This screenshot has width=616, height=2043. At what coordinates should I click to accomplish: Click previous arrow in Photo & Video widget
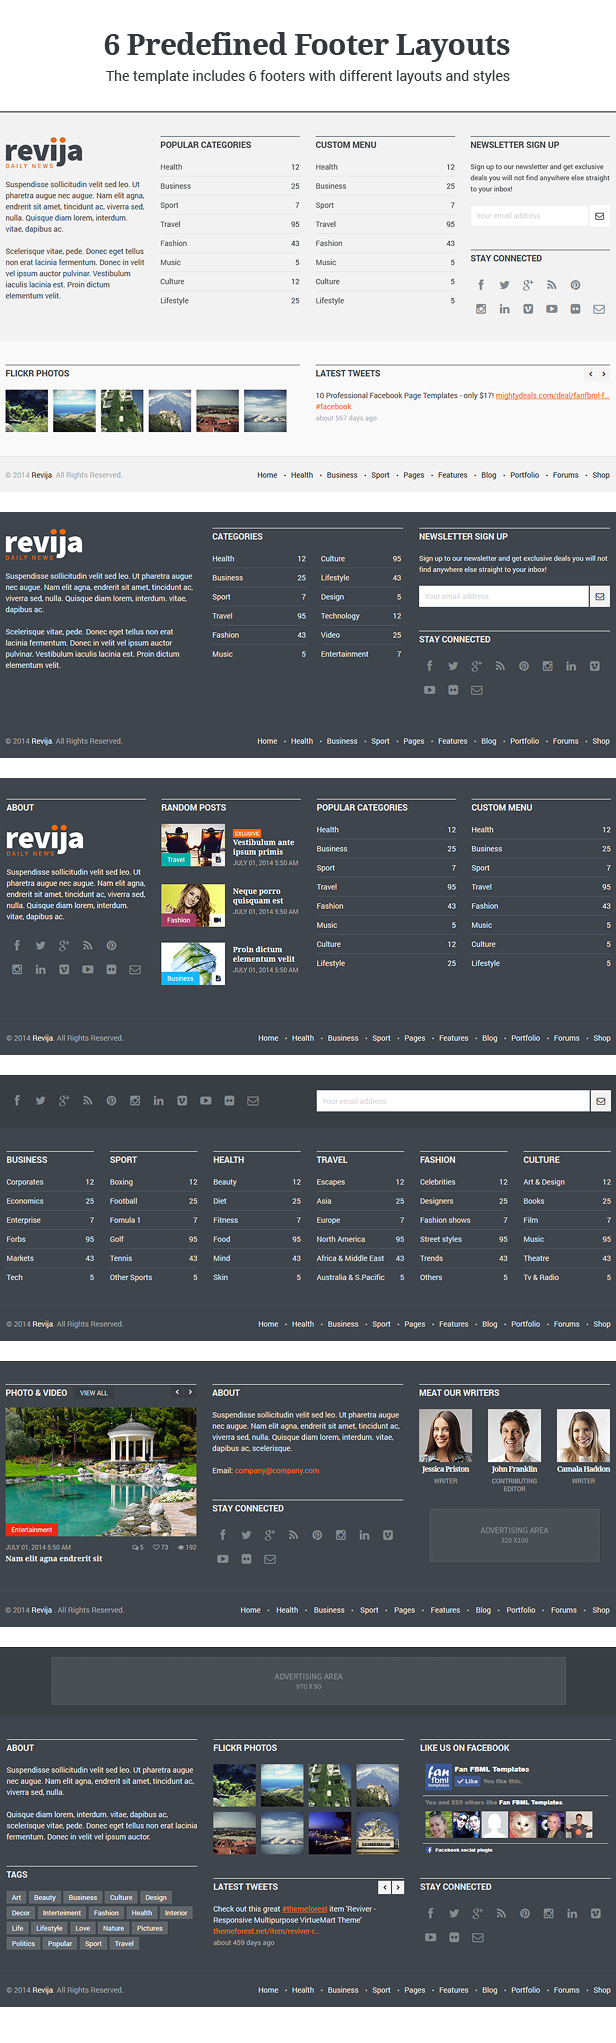click(x=177, y=1392)
